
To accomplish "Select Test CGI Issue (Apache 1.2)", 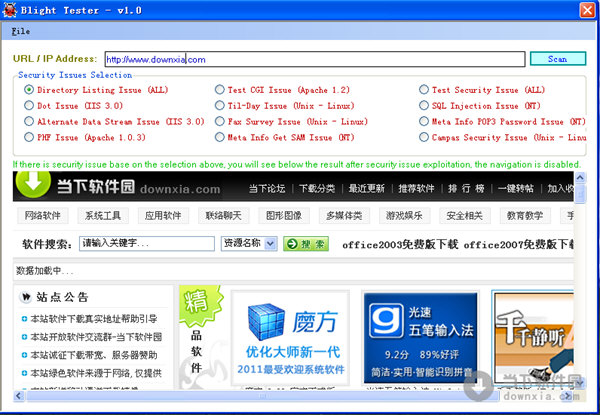I will [220, 90].
